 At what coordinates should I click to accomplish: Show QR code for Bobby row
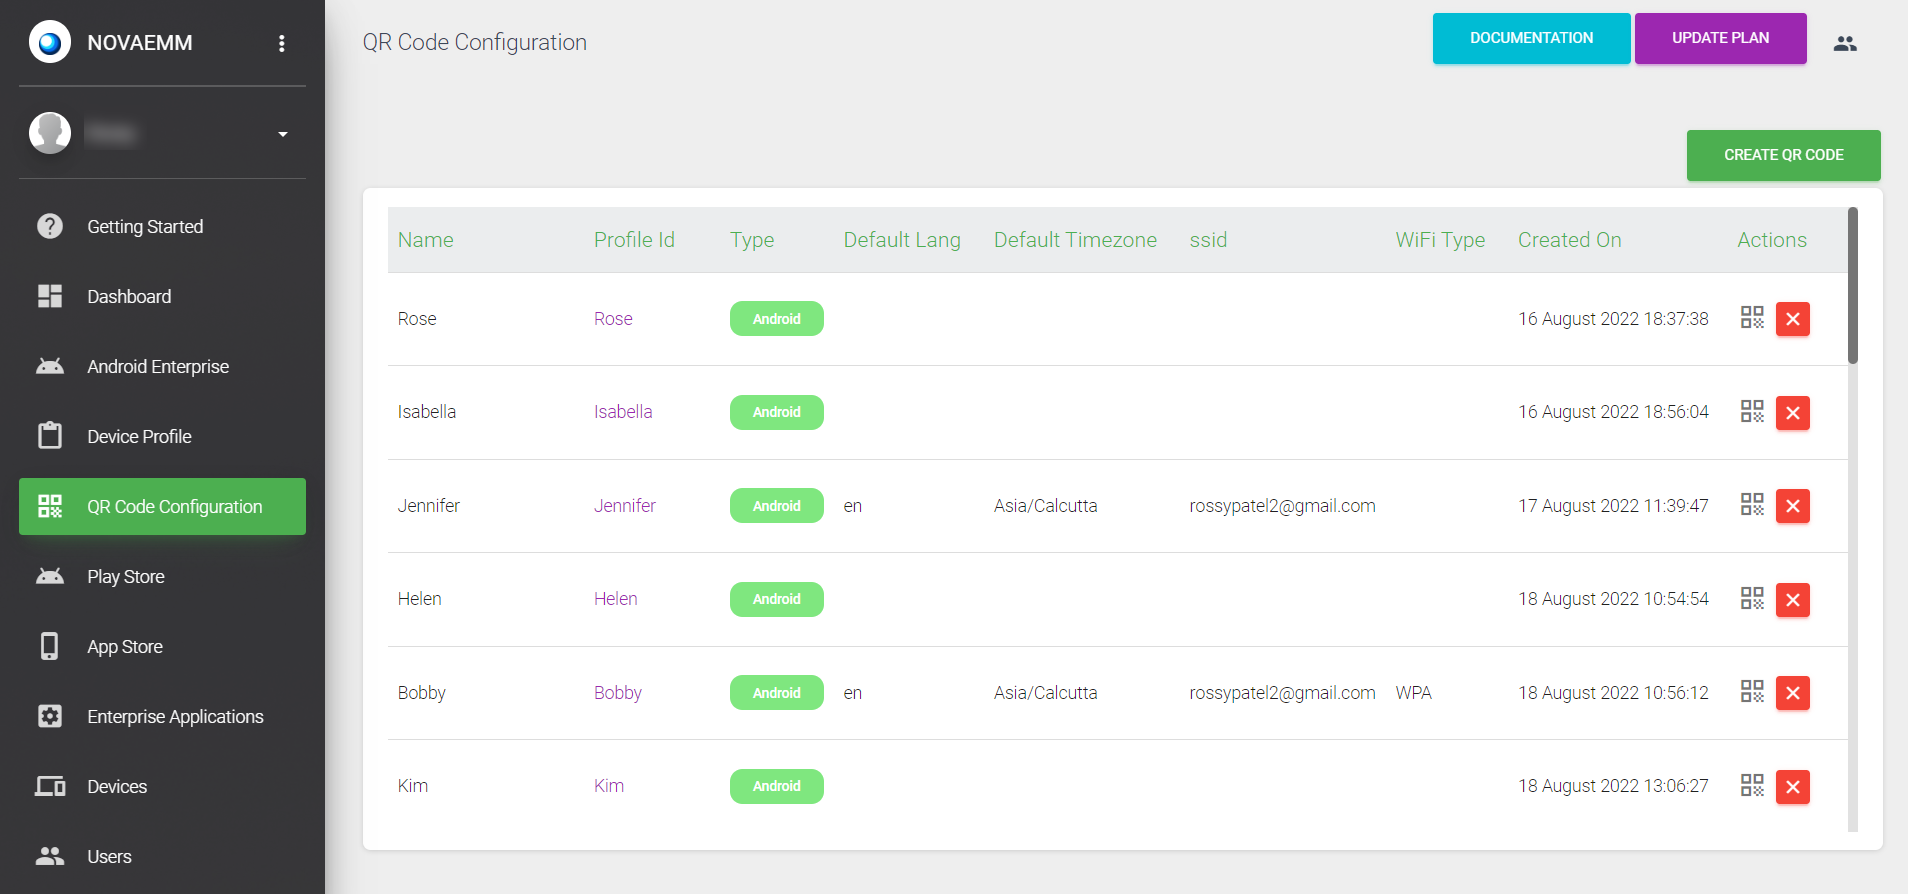pos(1751,692)
